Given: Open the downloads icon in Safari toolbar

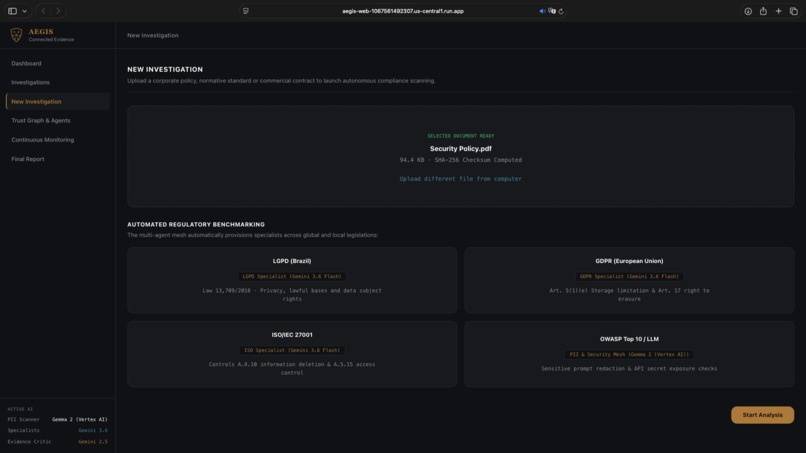Looking at the screenshot, I should (748, 11).
